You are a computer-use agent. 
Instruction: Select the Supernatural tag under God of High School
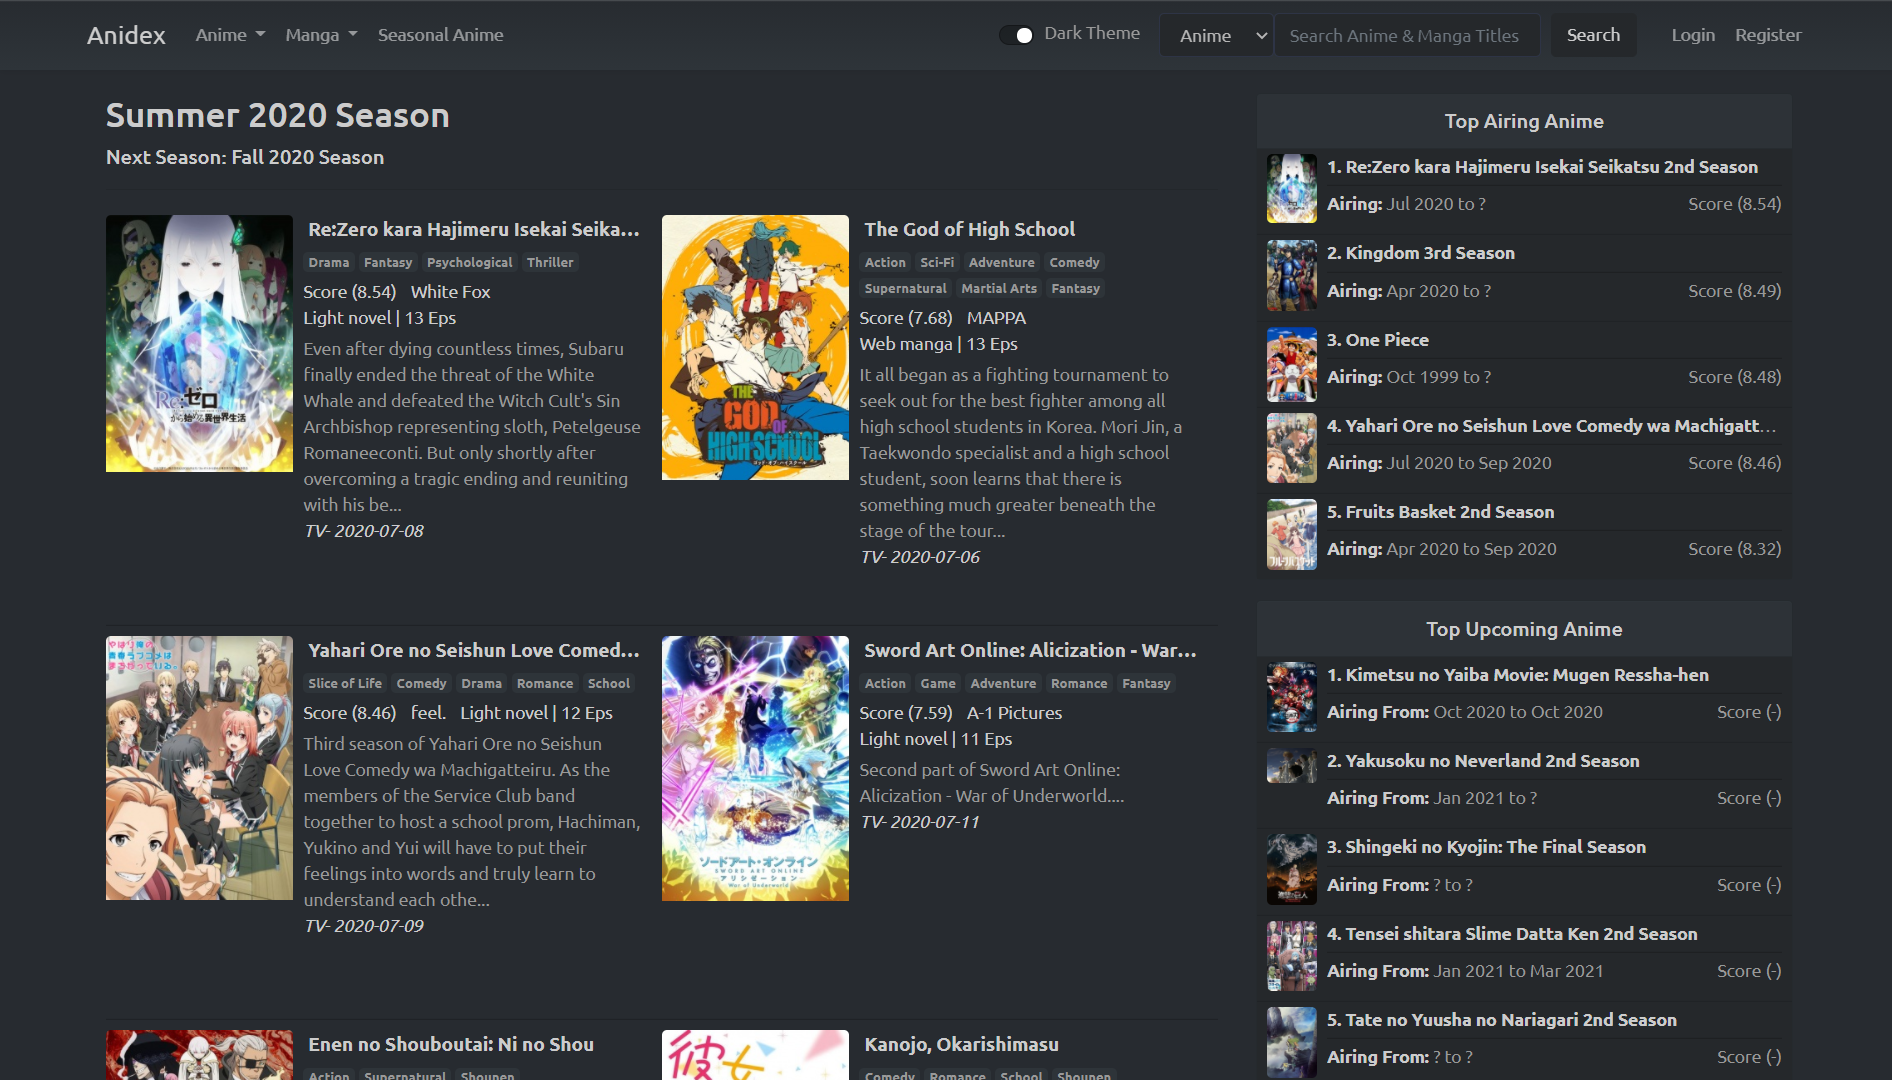click(905, 288)
